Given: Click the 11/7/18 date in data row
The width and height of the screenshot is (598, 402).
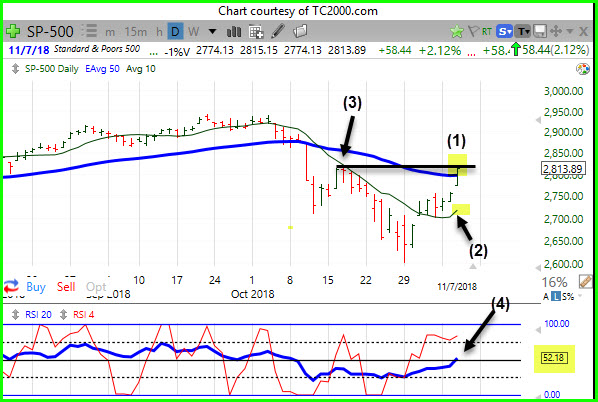Looking at the screenshot, I should [29, 50].
